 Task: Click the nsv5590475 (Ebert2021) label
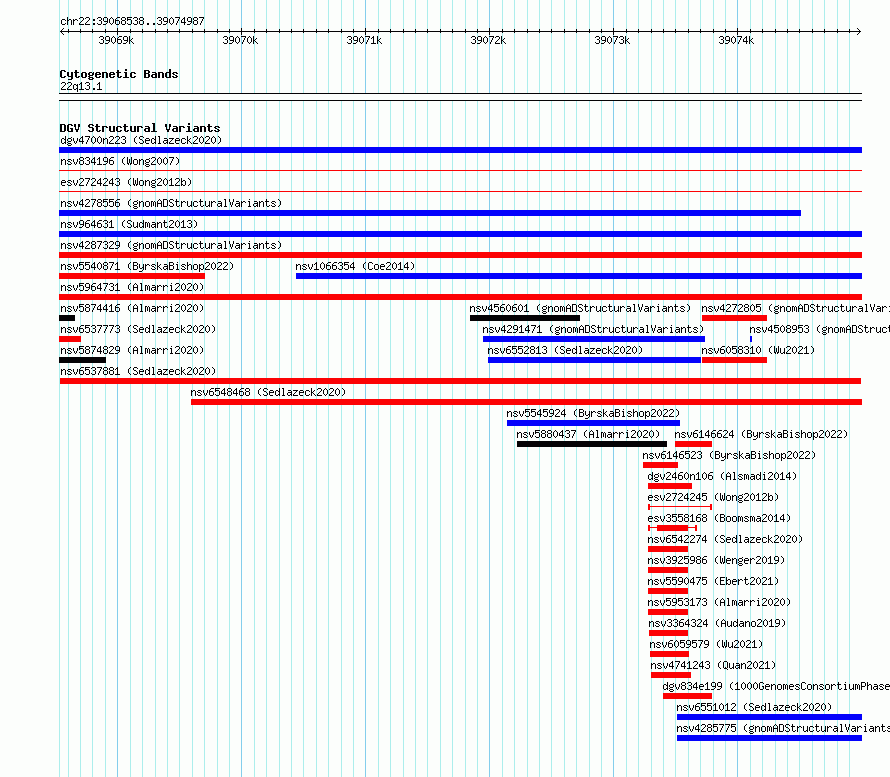(x=713, y=581)
